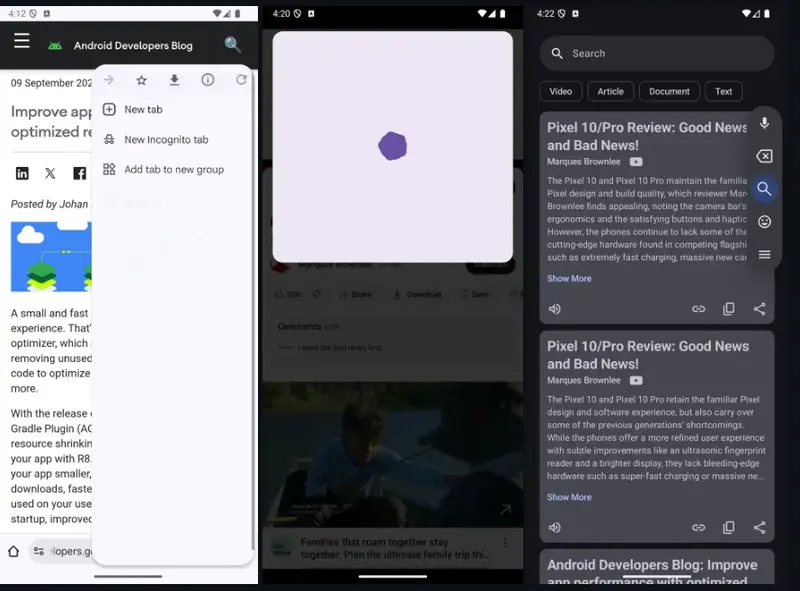Choose New Incognito tab from the menu
Image resolution: width=800 pixels, height=591 pixels.
point(166,140)
